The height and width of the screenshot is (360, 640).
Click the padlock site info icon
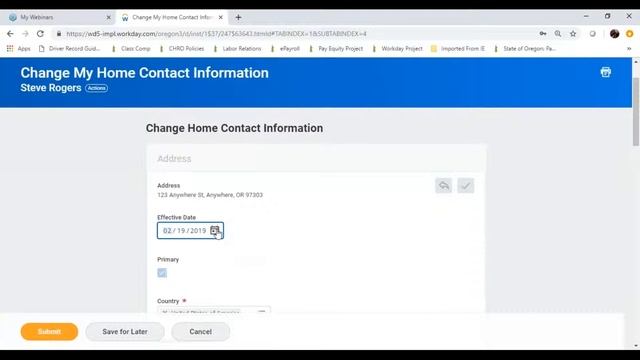point(59,34)
